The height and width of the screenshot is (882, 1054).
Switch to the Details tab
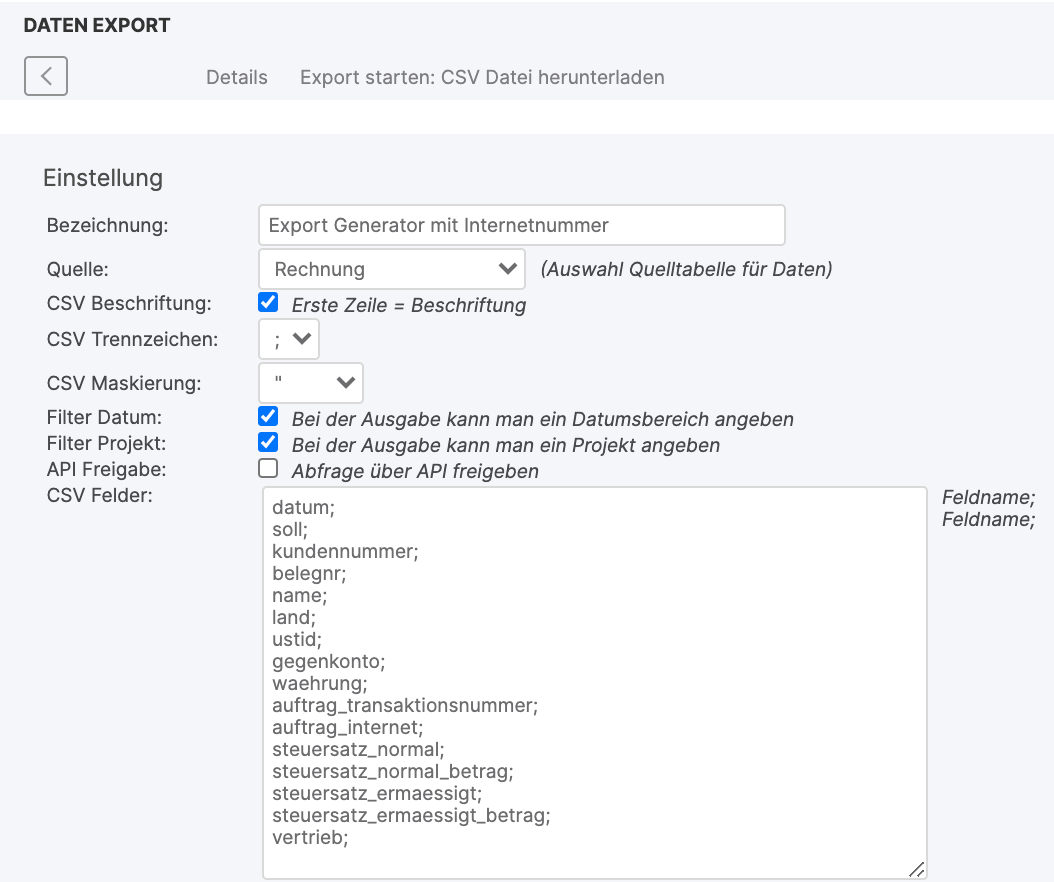pyautogui.click(x=237, y=77)
